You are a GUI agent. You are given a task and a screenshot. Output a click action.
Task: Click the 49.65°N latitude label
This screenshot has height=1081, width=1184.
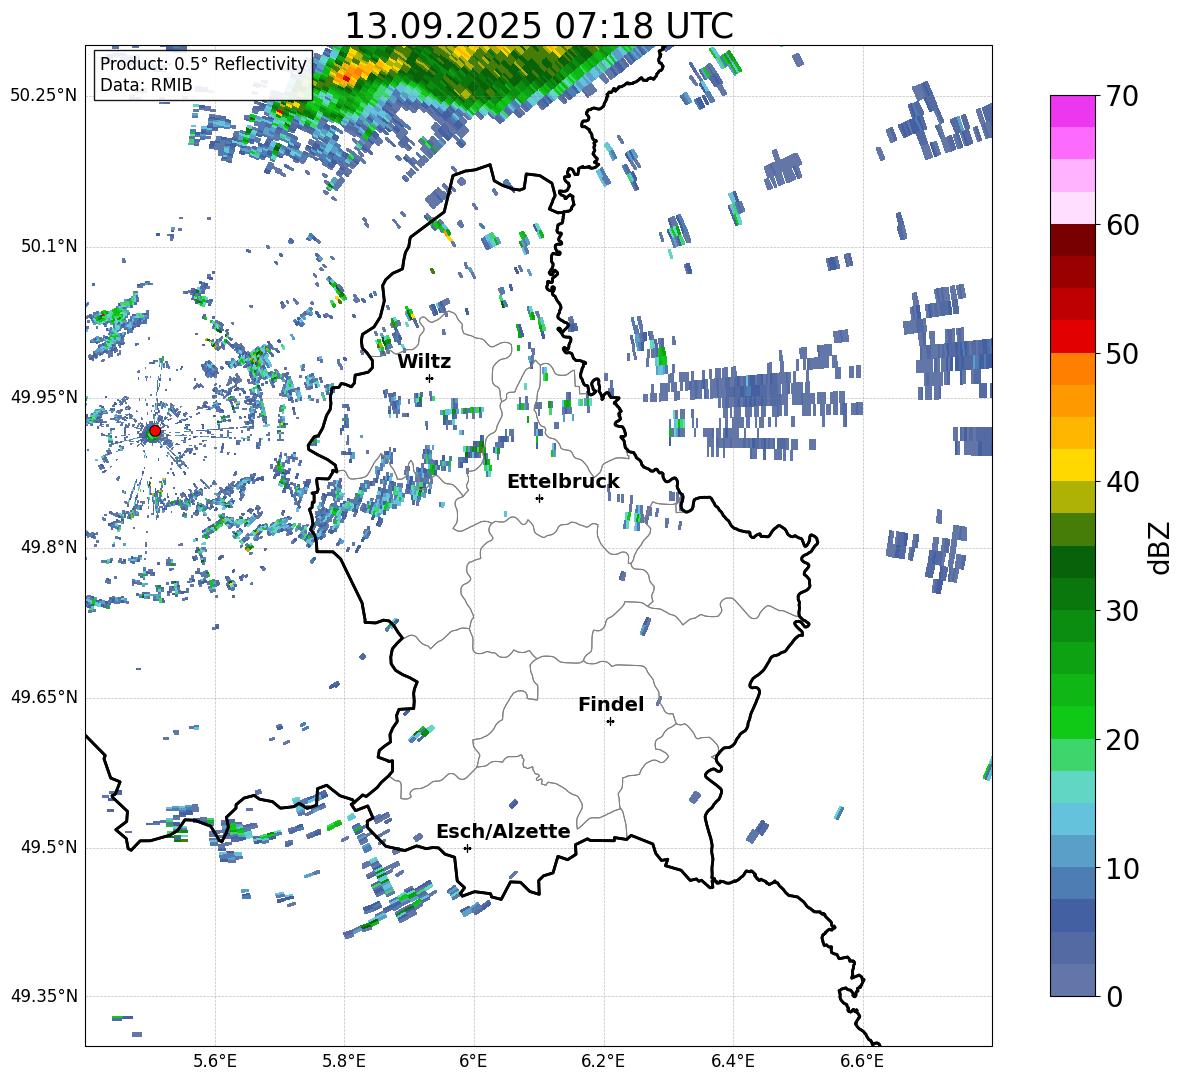(43, 697)
